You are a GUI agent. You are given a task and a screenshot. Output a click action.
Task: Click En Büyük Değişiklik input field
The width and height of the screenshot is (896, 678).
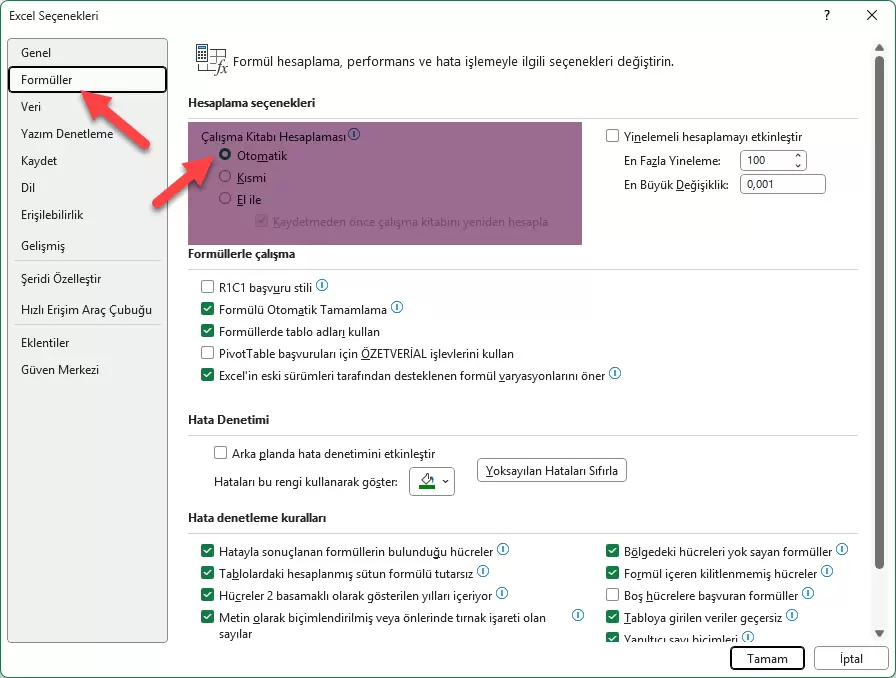tap(782, 184)
